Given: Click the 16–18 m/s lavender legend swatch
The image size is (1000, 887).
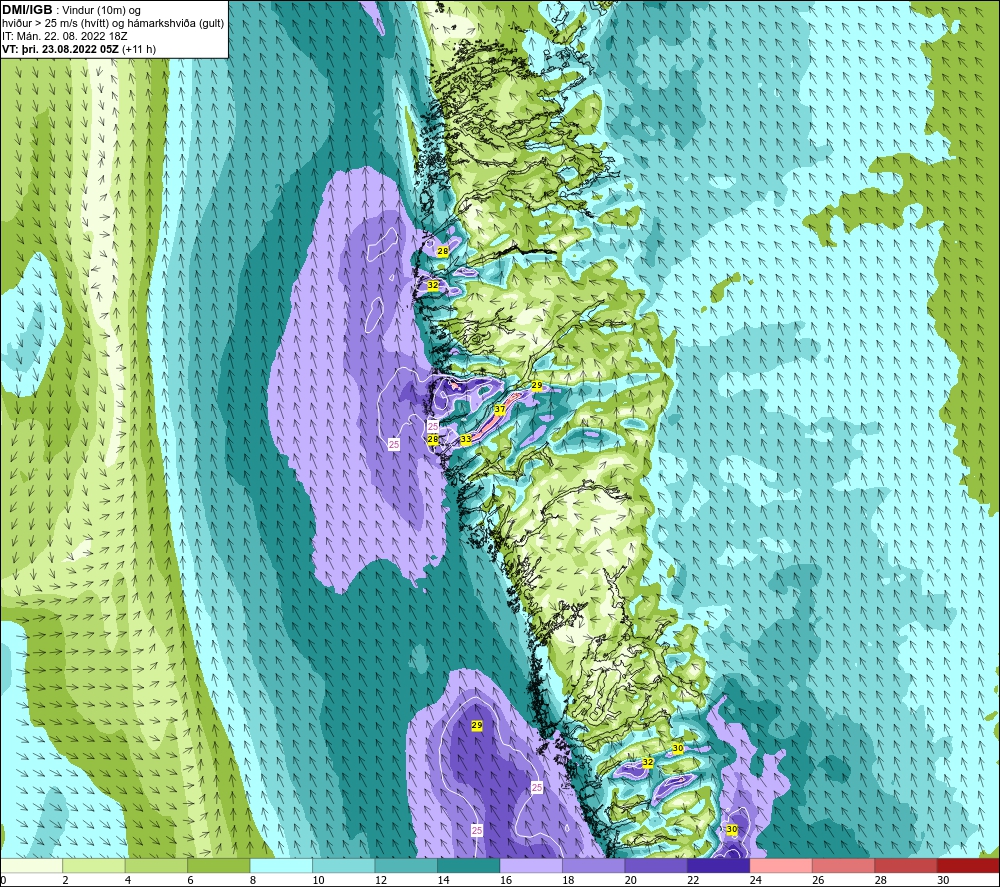Looking at the screenshot, I should pyautogui.click(x=531, y=865).
